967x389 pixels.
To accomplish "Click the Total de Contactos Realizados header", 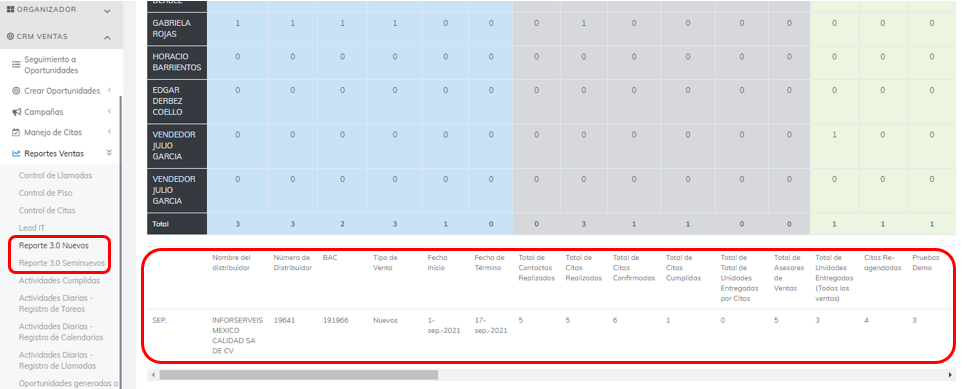I will tap(537, 268).
